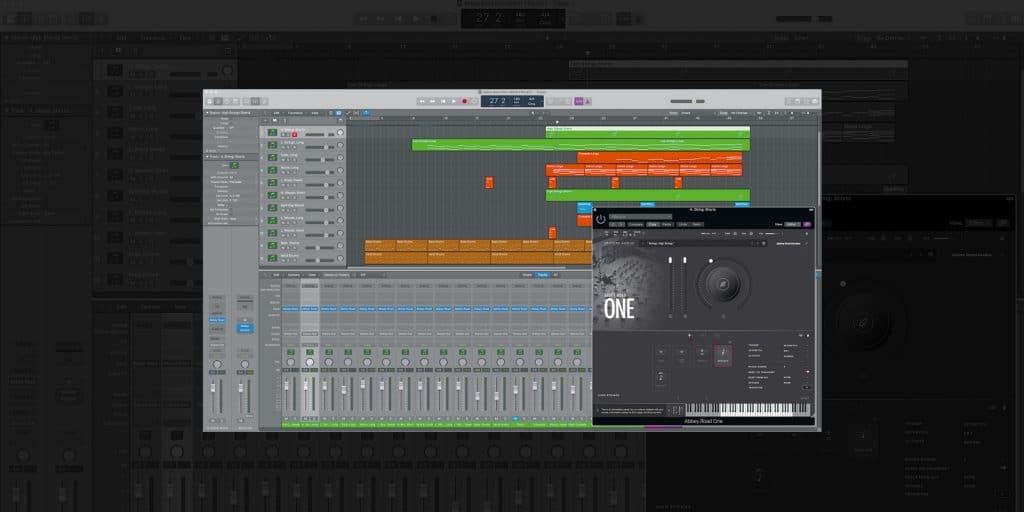Adjust the Strings Long track volume slider

(320, 147)
